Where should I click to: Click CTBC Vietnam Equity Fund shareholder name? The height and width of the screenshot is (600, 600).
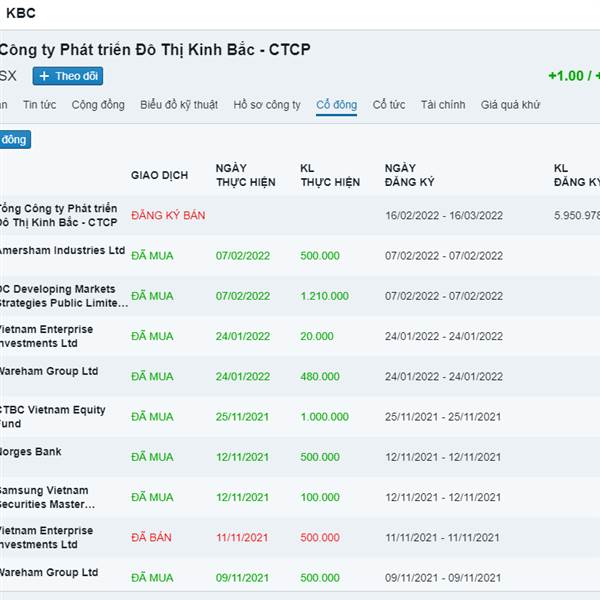pyautogui.click(x=52, y=417)
